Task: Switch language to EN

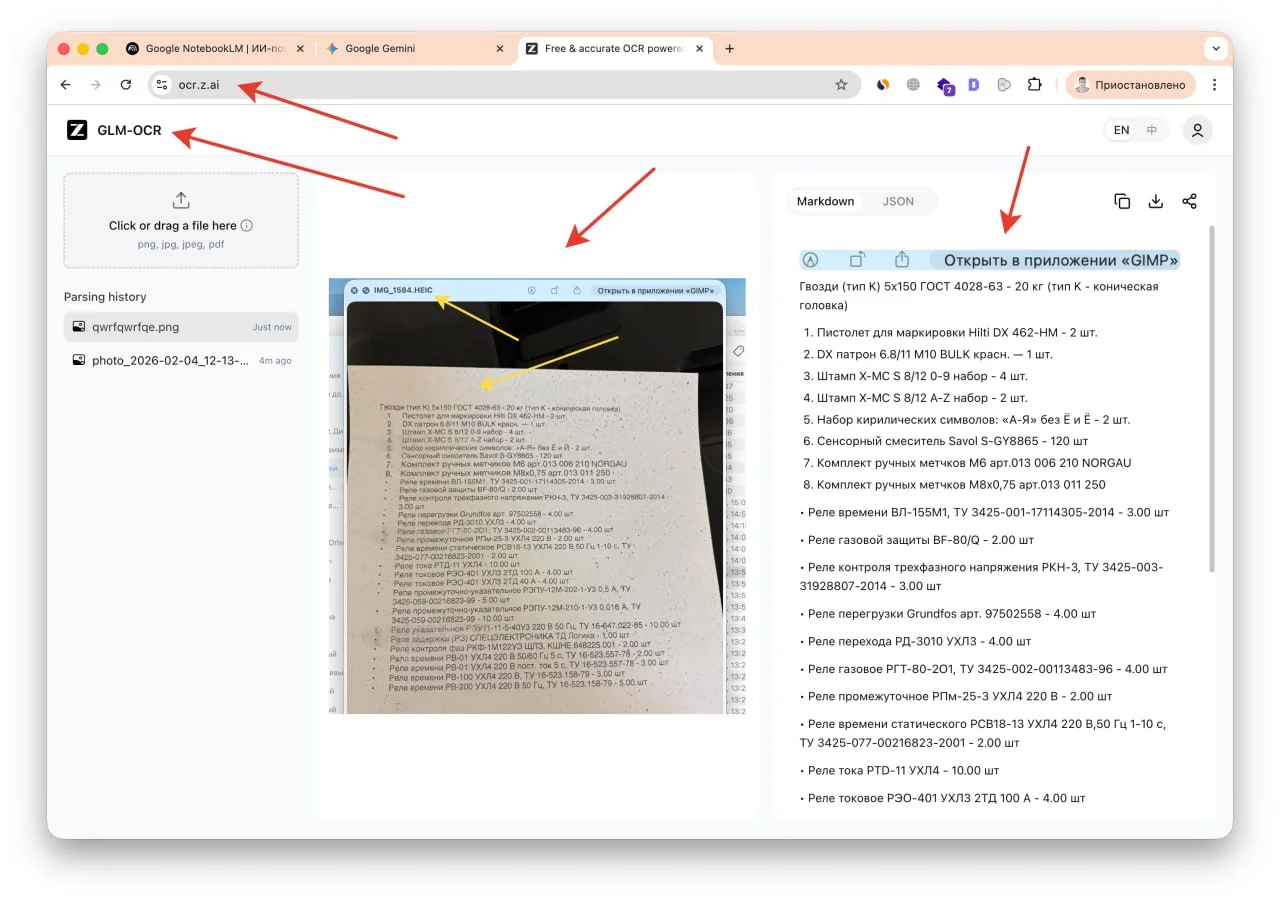Action: click(1121, 130)
